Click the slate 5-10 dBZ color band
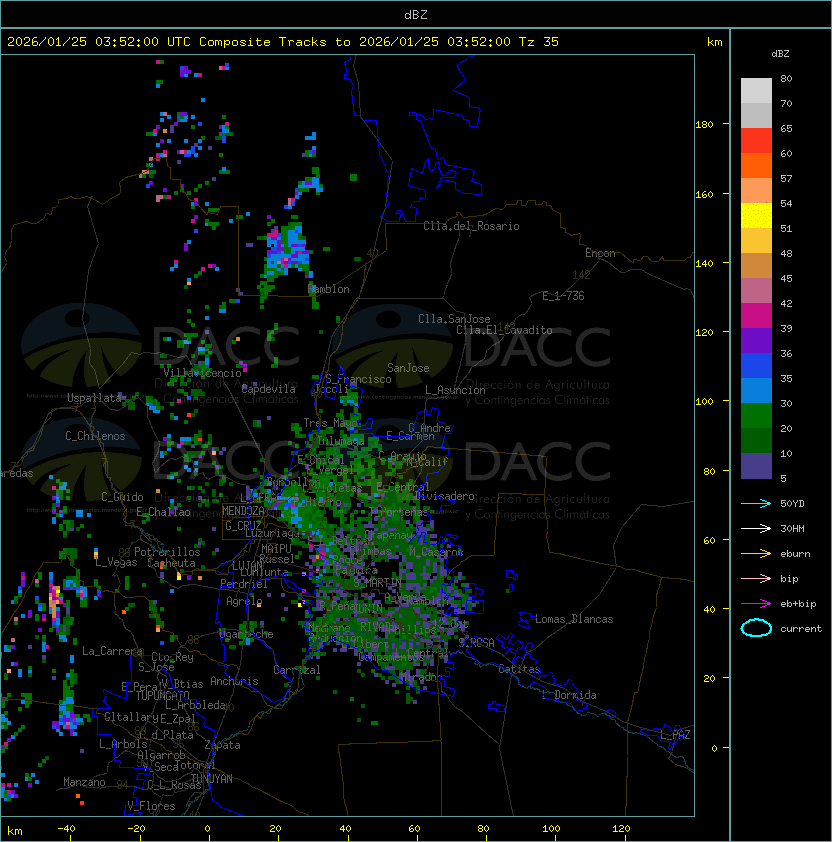Viewport: 832px width, 842px height. pyautogui.click(x=756, y=466)
